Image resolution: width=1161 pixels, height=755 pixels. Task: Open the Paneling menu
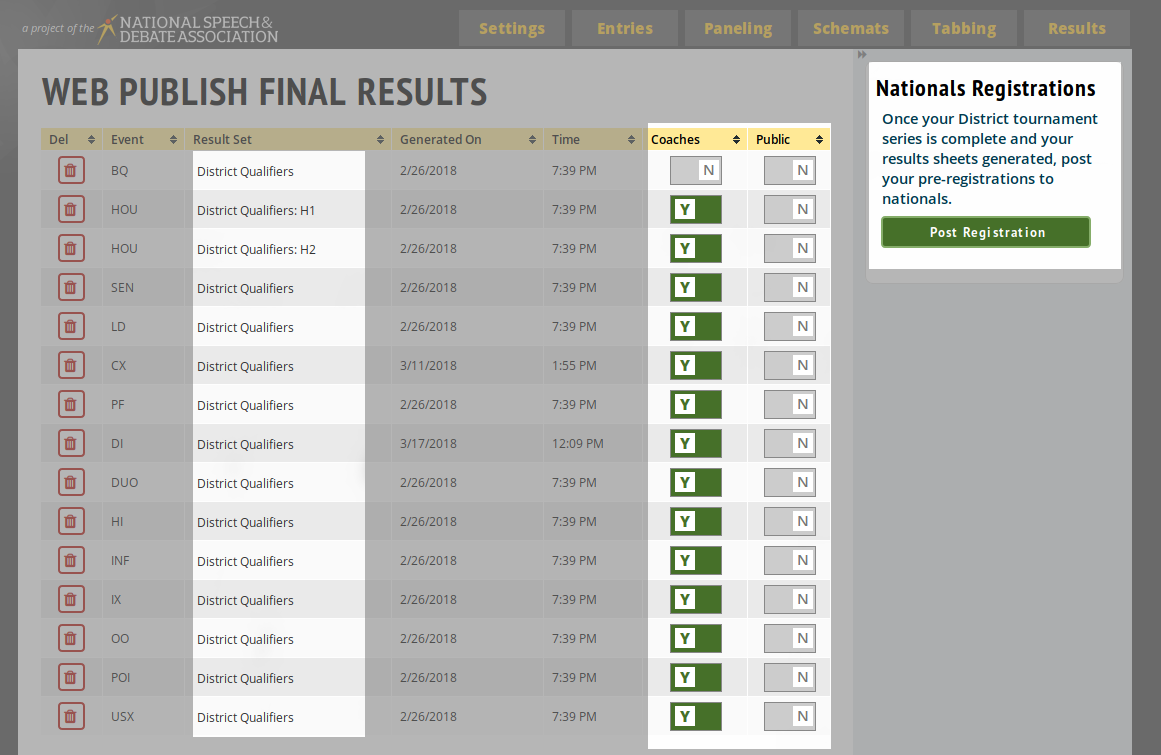[x=737, y=28]
